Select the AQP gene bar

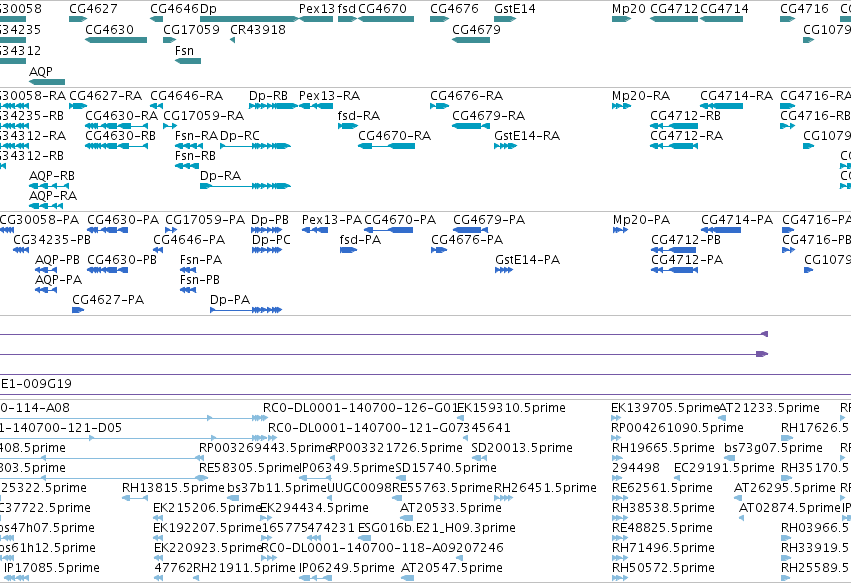point(47,82)
